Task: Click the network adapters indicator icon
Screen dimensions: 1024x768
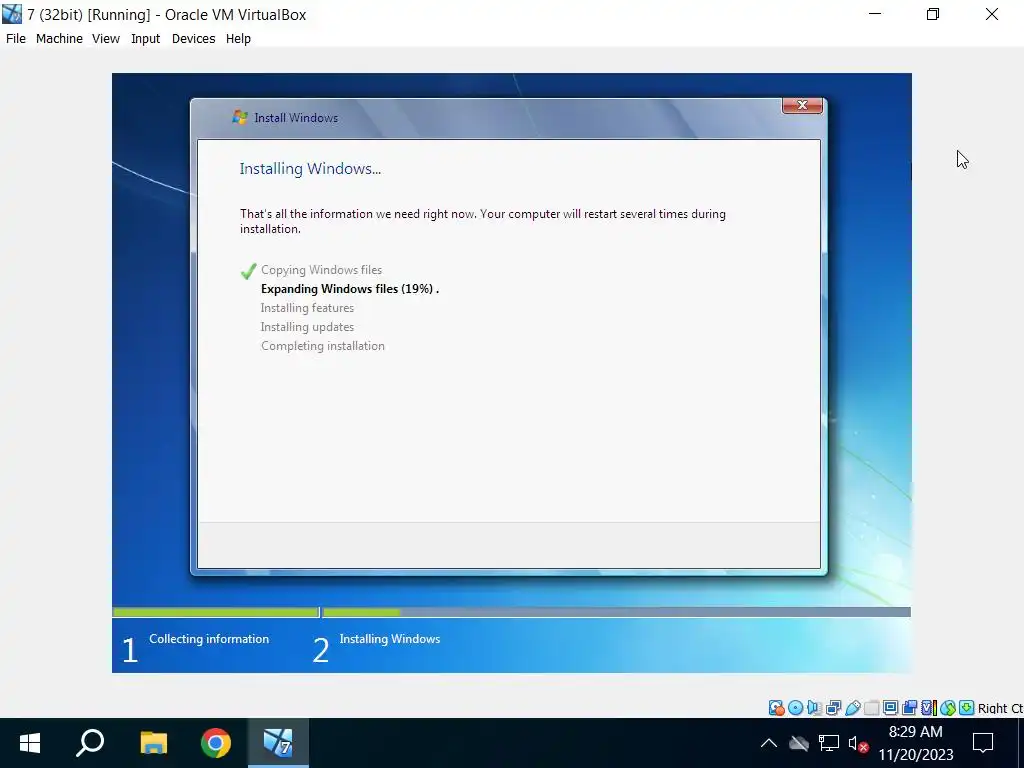Action: coord(833,708)
